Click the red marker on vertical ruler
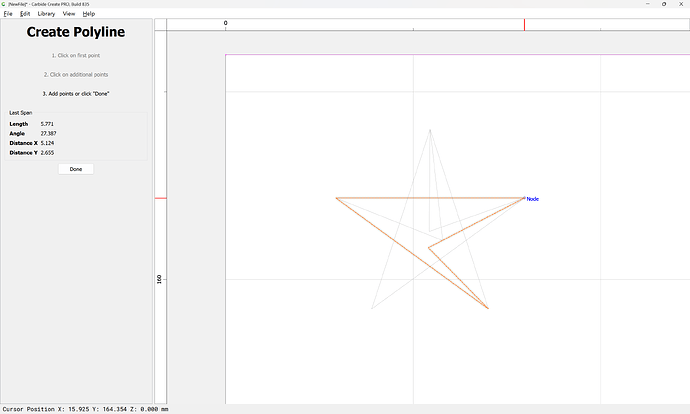690x414 pixels. 160,198
